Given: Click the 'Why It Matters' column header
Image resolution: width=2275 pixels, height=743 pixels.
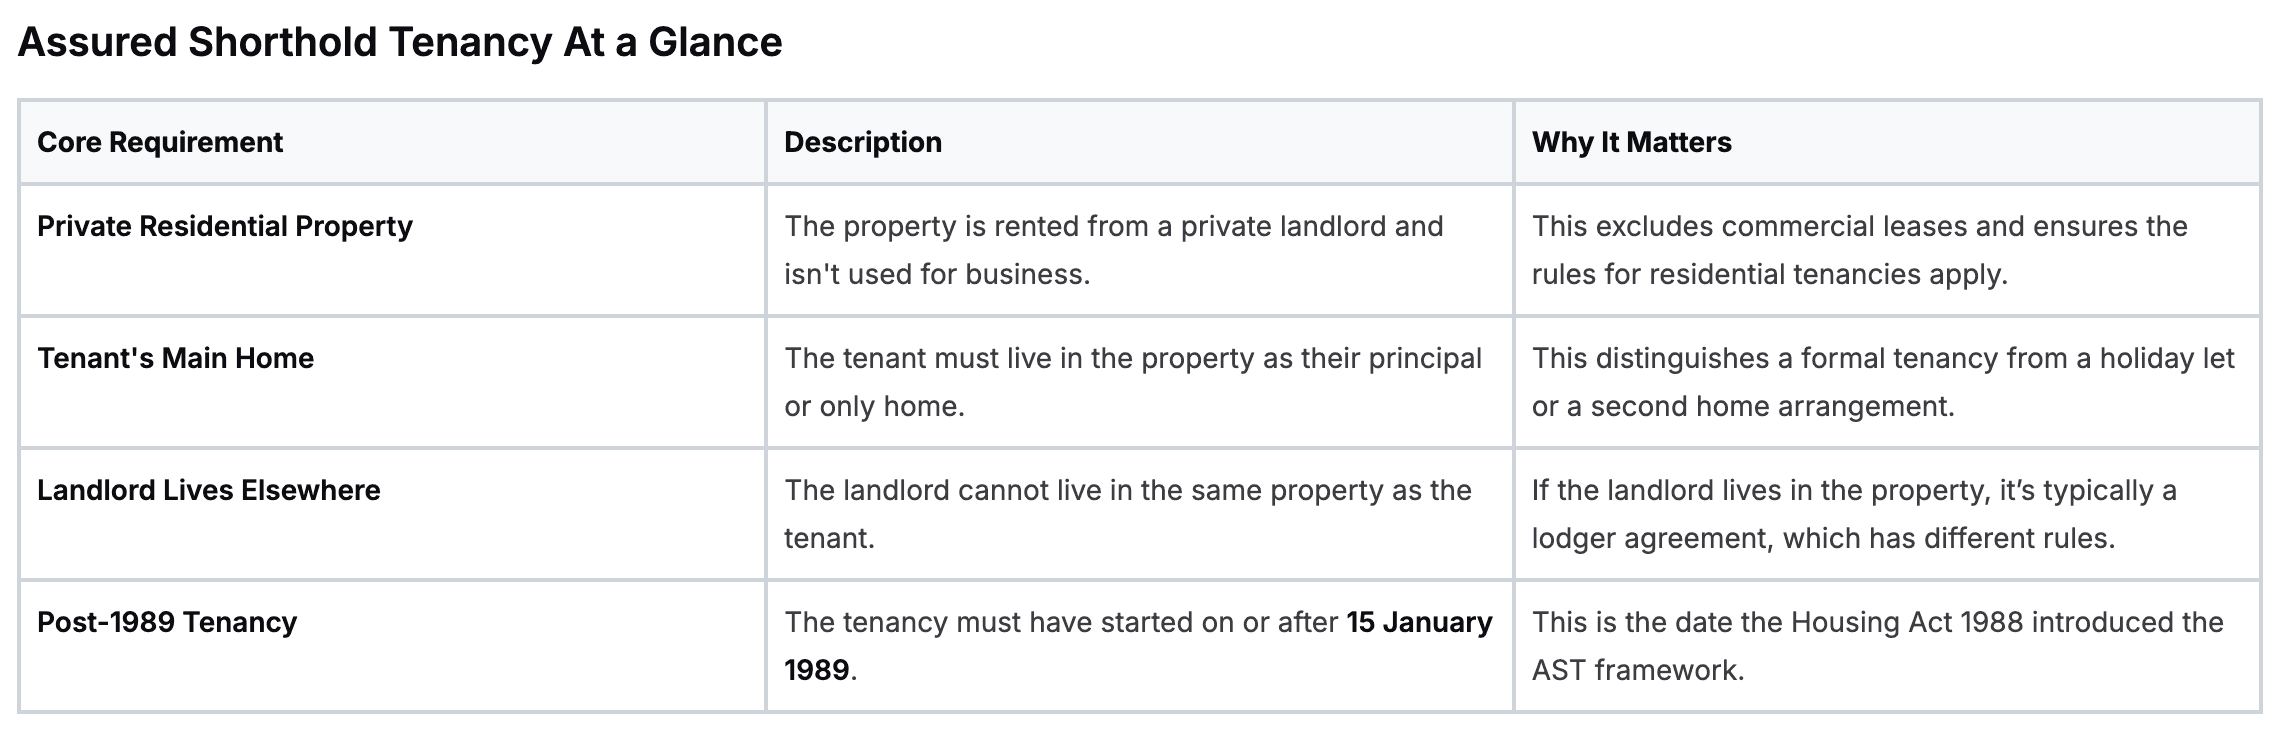Looking at the screenshot, I should point(1631,142).
